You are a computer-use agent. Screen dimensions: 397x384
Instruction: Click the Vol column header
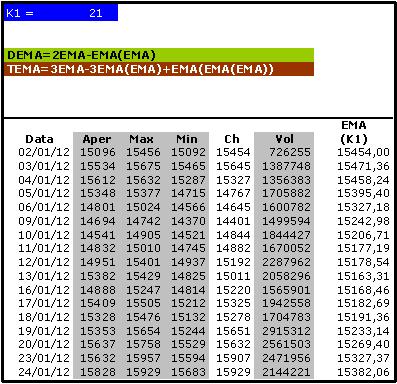click(284, 139)
